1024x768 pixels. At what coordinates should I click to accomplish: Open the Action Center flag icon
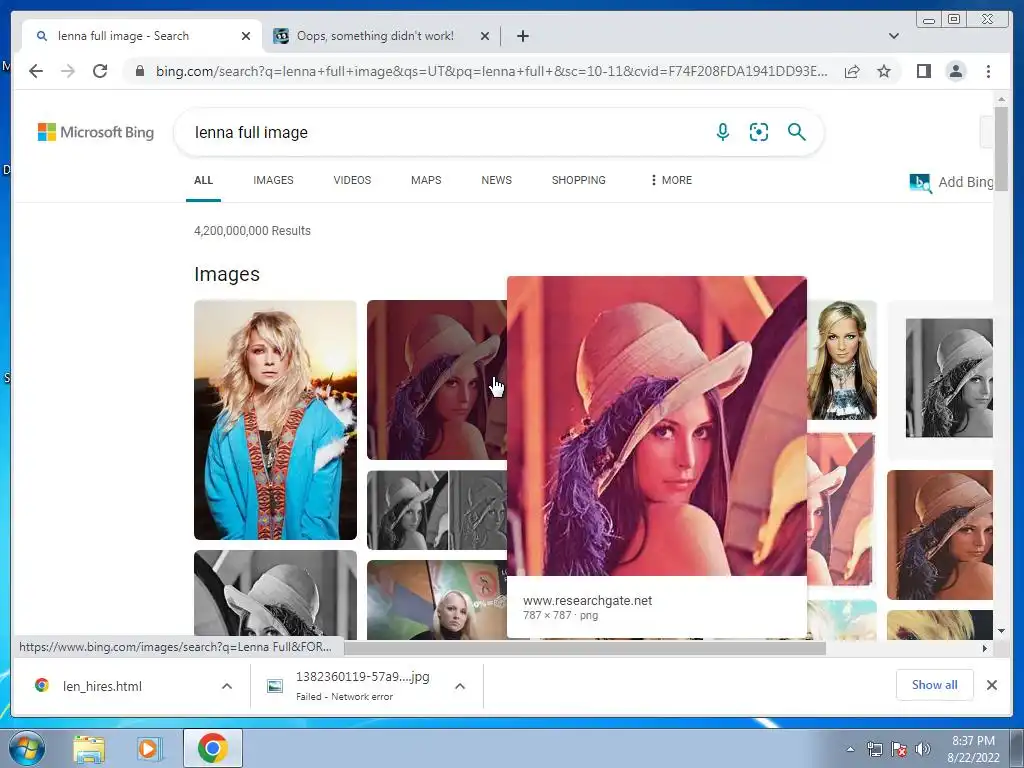coord(899,749)
